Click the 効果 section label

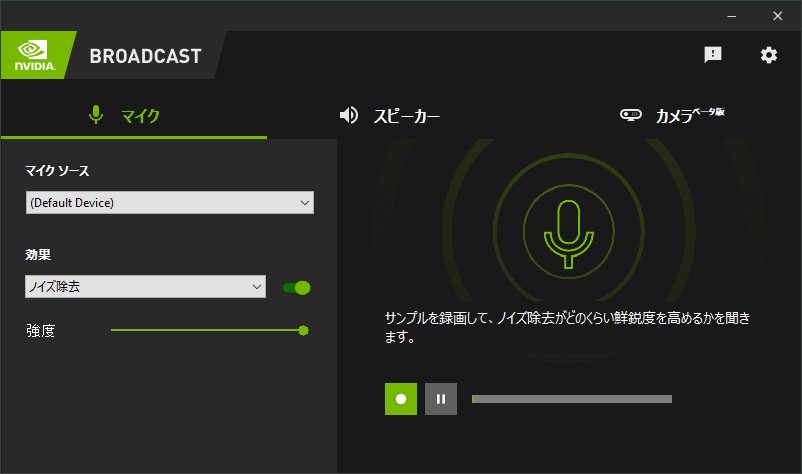[38, 255]
